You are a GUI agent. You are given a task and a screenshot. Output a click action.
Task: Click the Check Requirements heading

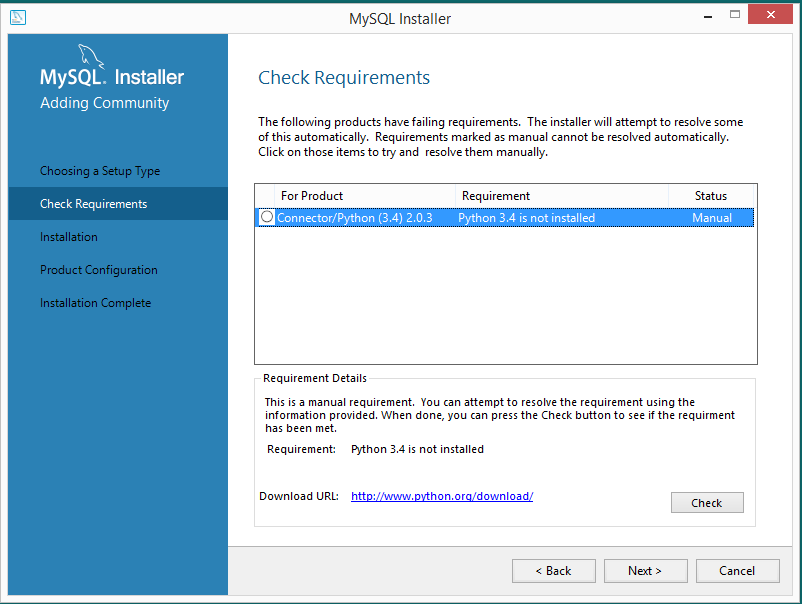[344, 78]
